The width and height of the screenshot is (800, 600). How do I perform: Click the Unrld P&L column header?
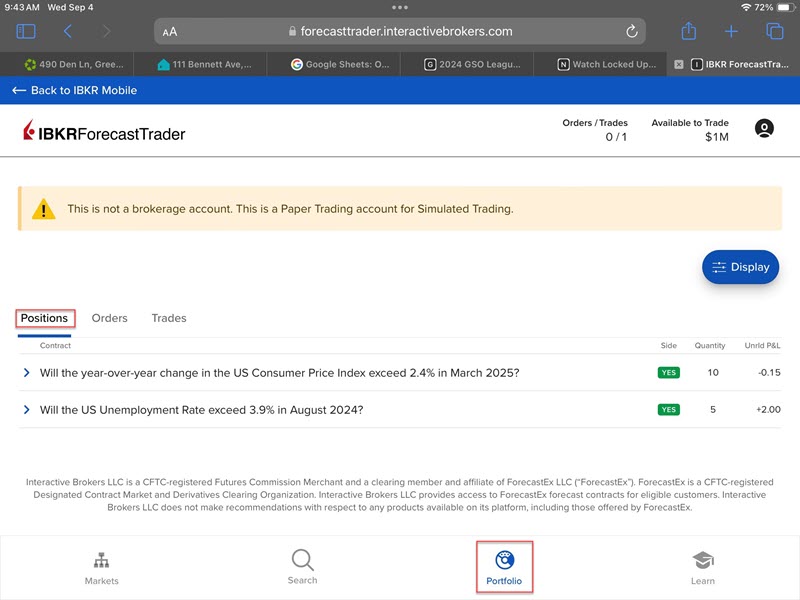coord(762,345)
